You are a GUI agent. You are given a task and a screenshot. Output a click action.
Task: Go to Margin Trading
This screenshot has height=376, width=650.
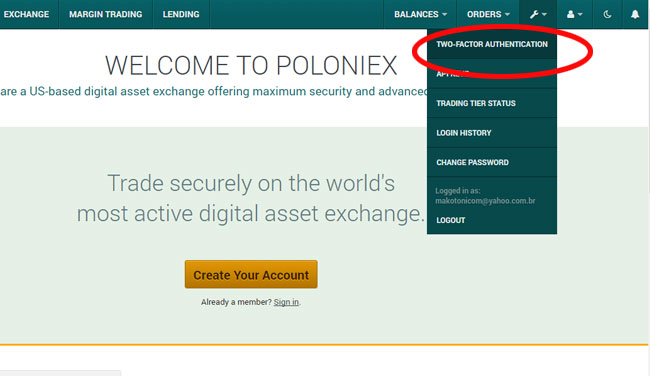pos(106,15)
